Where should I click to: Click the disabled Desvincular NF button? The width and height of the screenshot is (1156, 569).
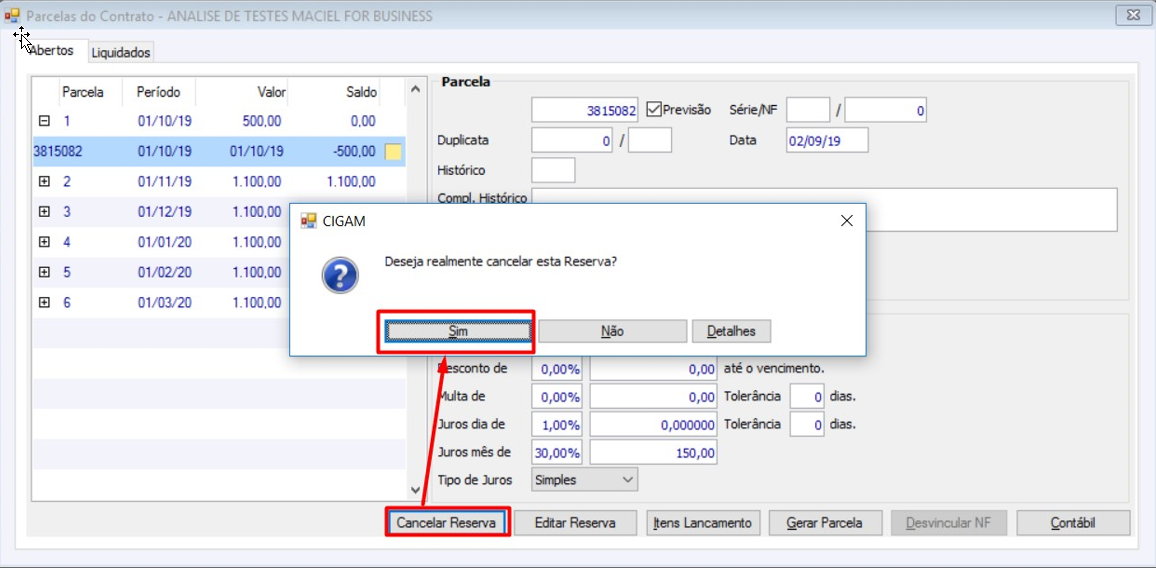click(x=948, y=523)
